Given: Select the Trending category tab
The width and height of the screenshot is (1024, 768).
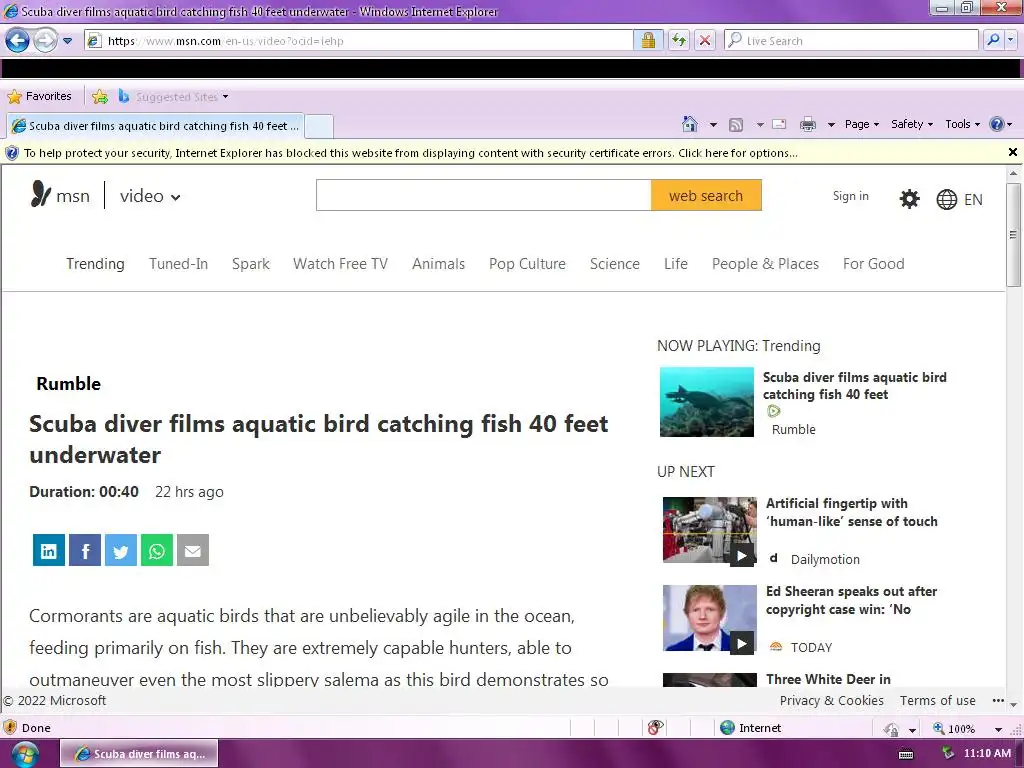Looking at the screenshot, I should (x=95, y=264).
